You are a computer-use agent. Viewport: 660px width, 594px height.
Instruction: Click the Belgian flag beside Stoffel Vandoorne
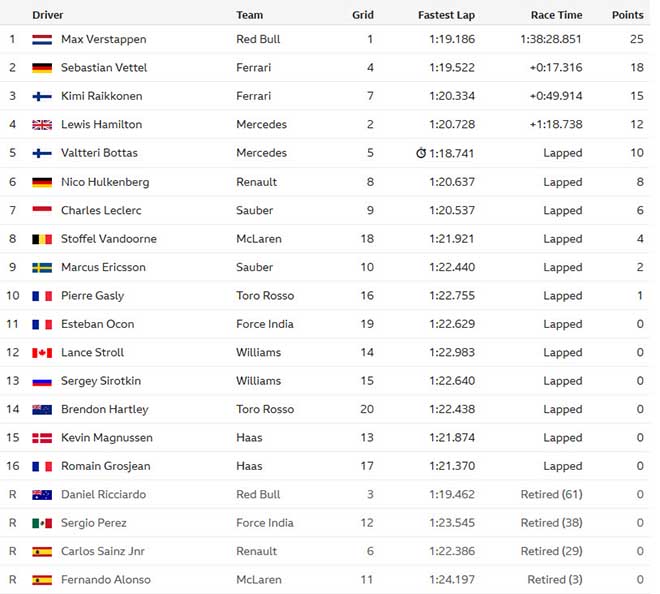pos(42,239)
